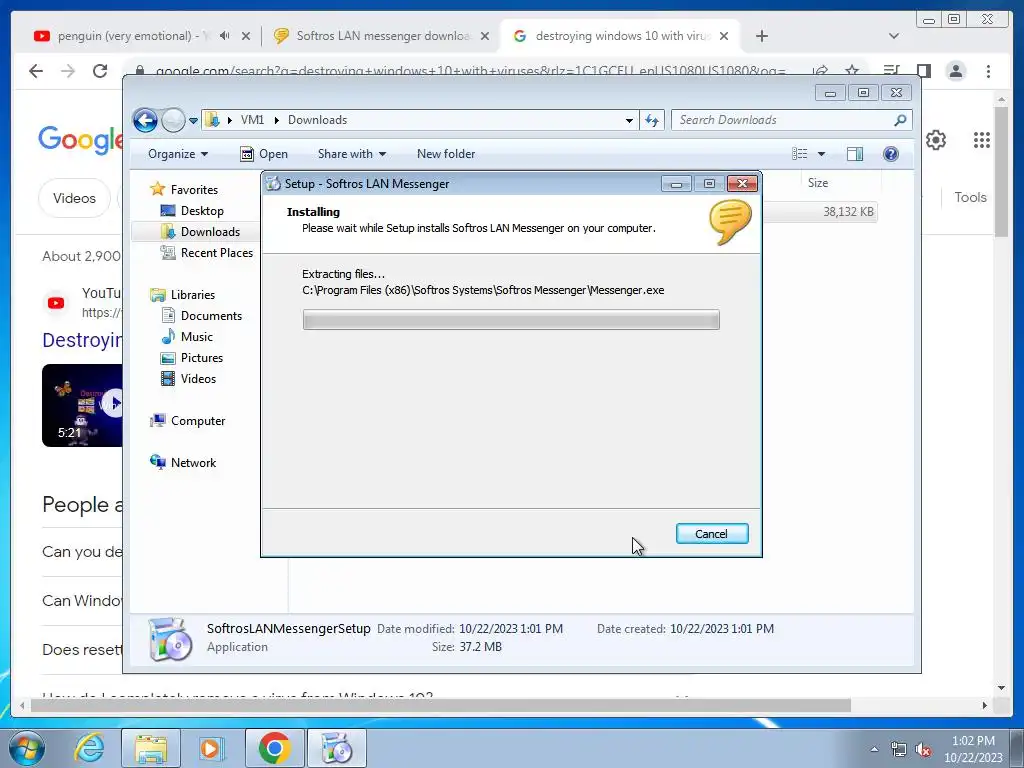Click Chrome horizontal scrollbar

click(441, 706)
